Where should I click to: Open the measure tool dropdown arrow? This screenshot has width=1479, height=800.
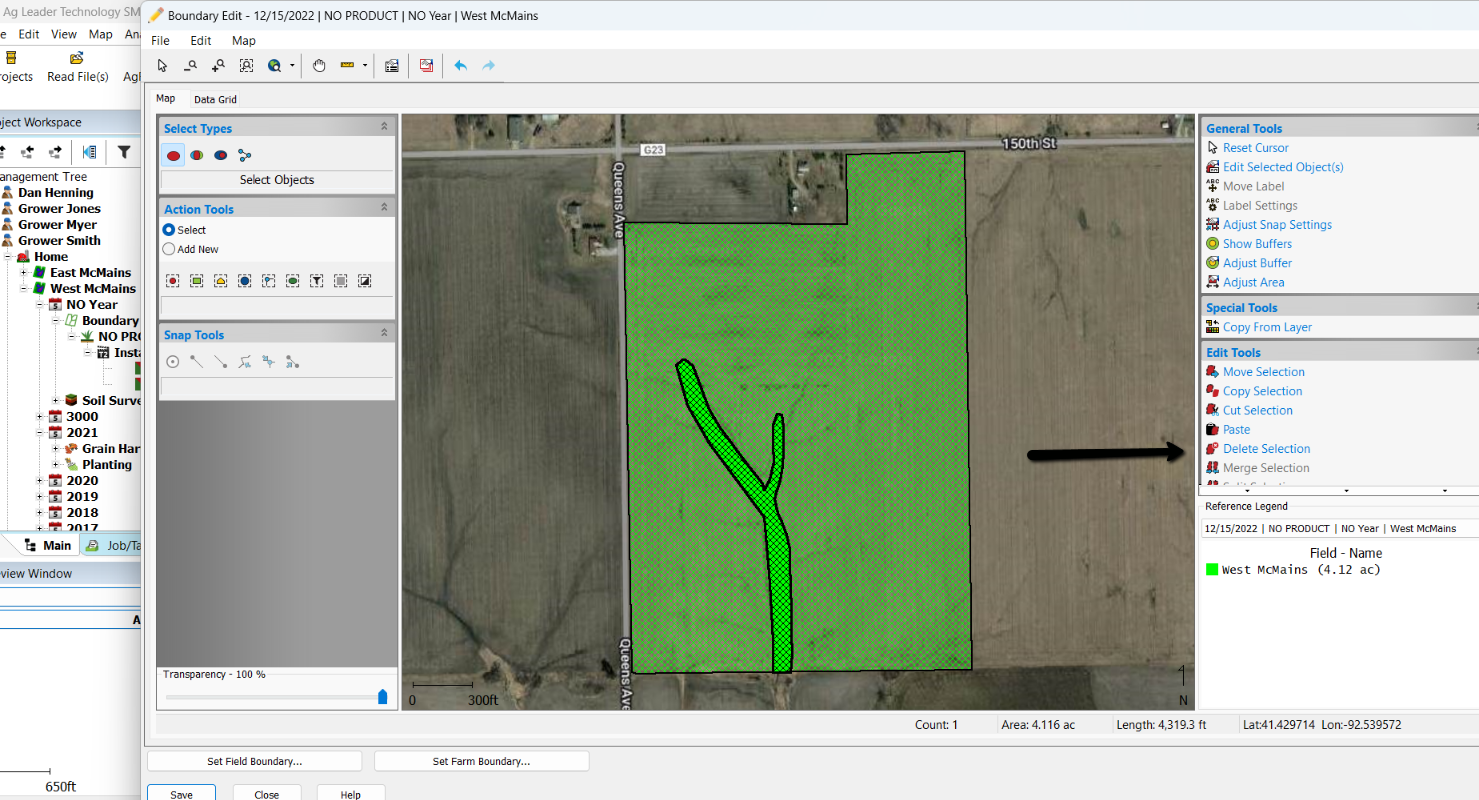coord(365,66)
